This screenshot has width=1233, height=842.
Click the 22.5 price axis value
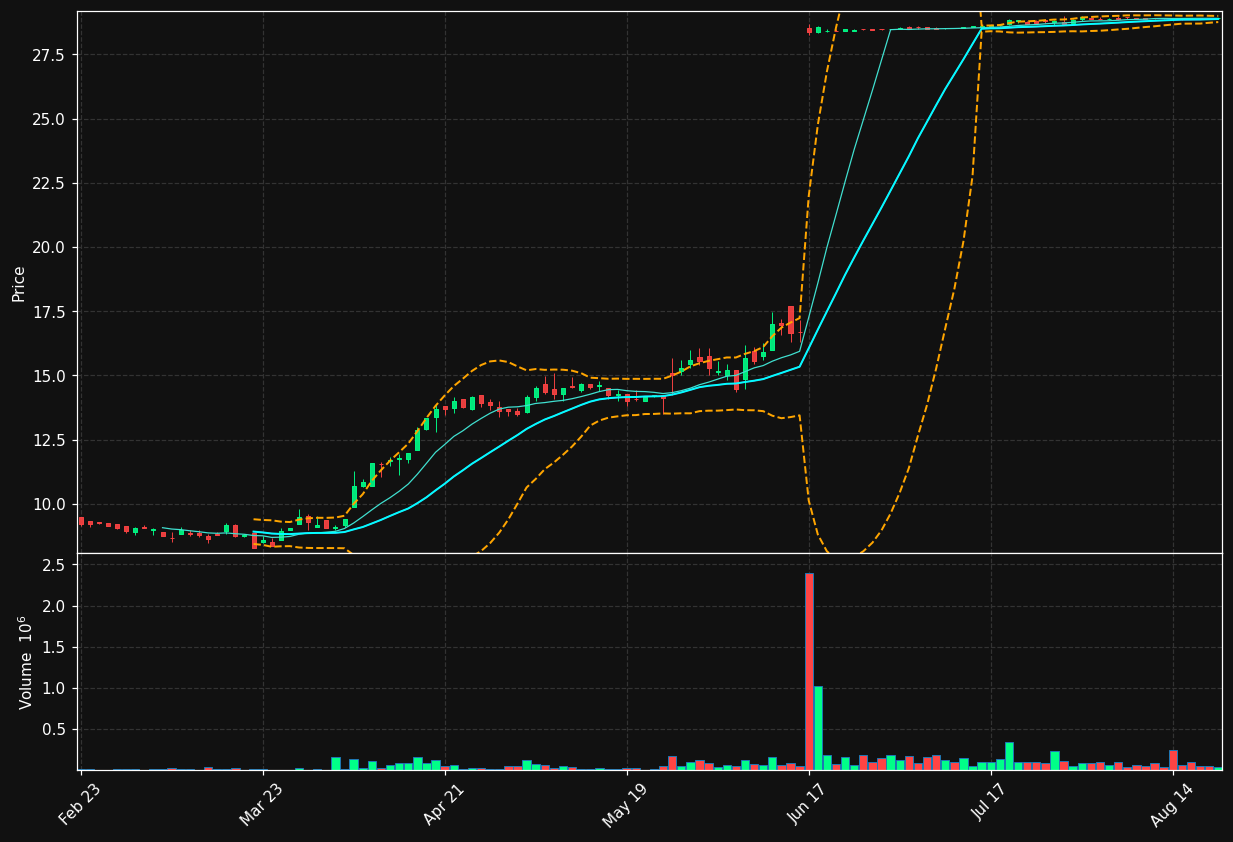tap(48, 183)
